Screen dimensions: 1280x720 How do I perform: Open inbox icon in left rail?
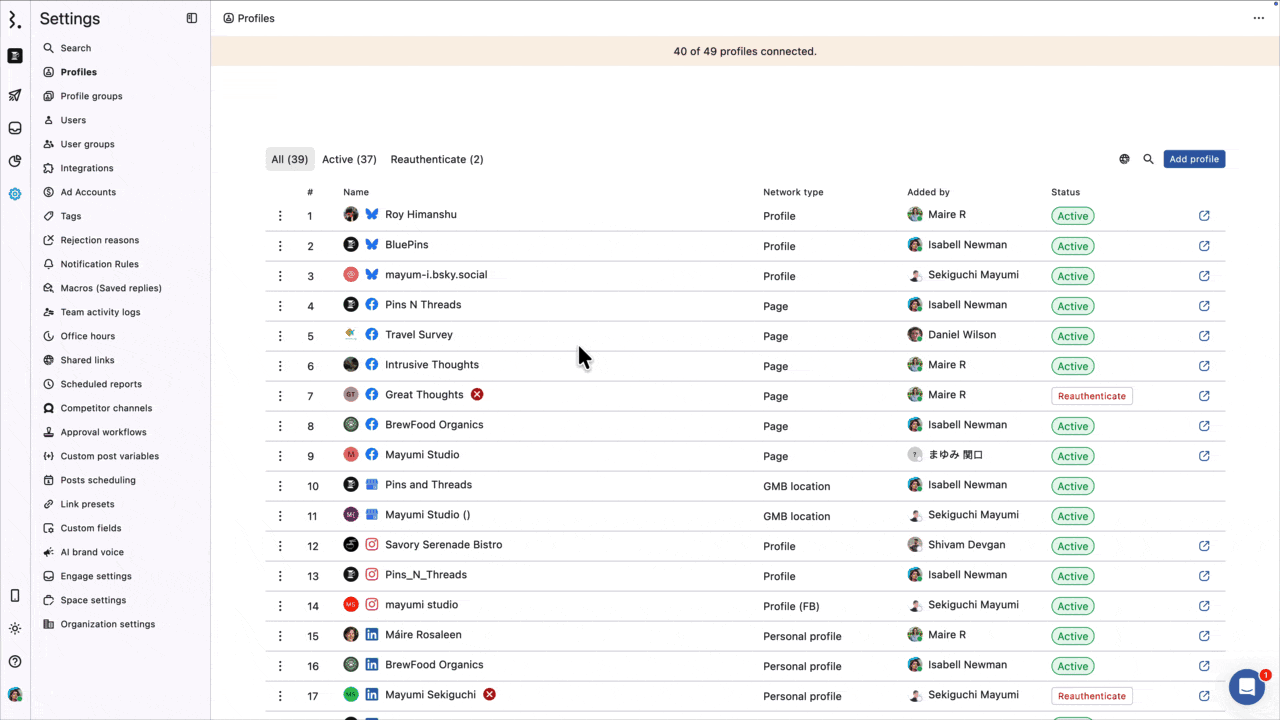(15, 128)
